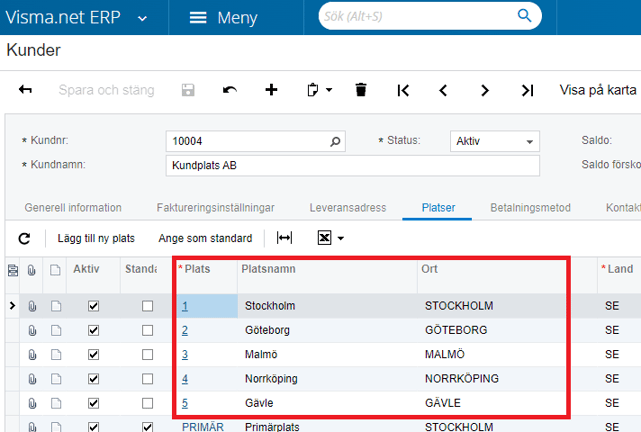Toggle Standard checkbox for Norrköping row
641x432 pixels.
click(x=148, y=379)
